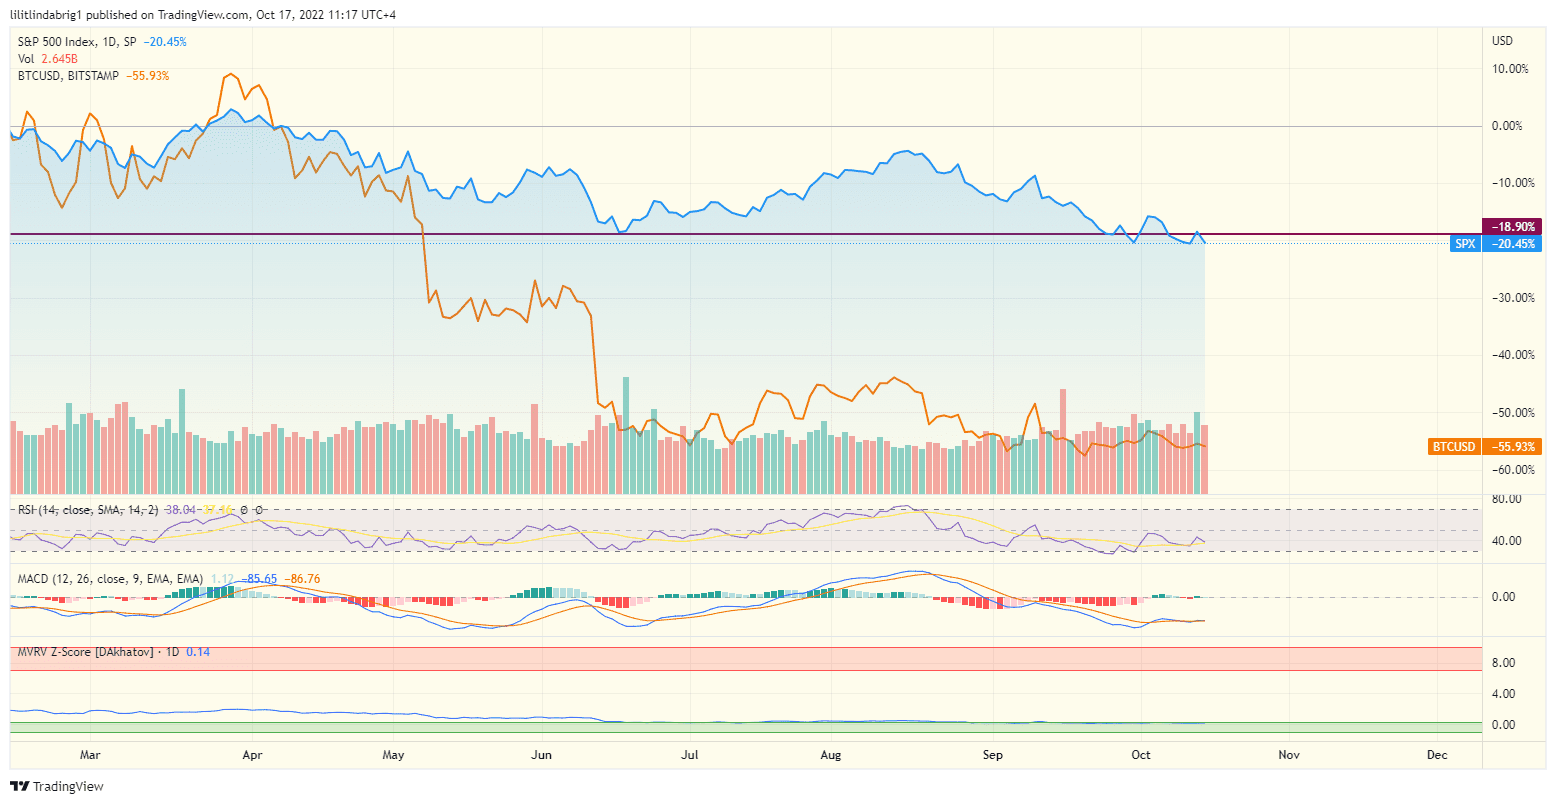Select the orange BTCUSD label on the price axis
The width and height of the screenshot is (1556, 804).
pyautogui.click(x=1454, y=447)
